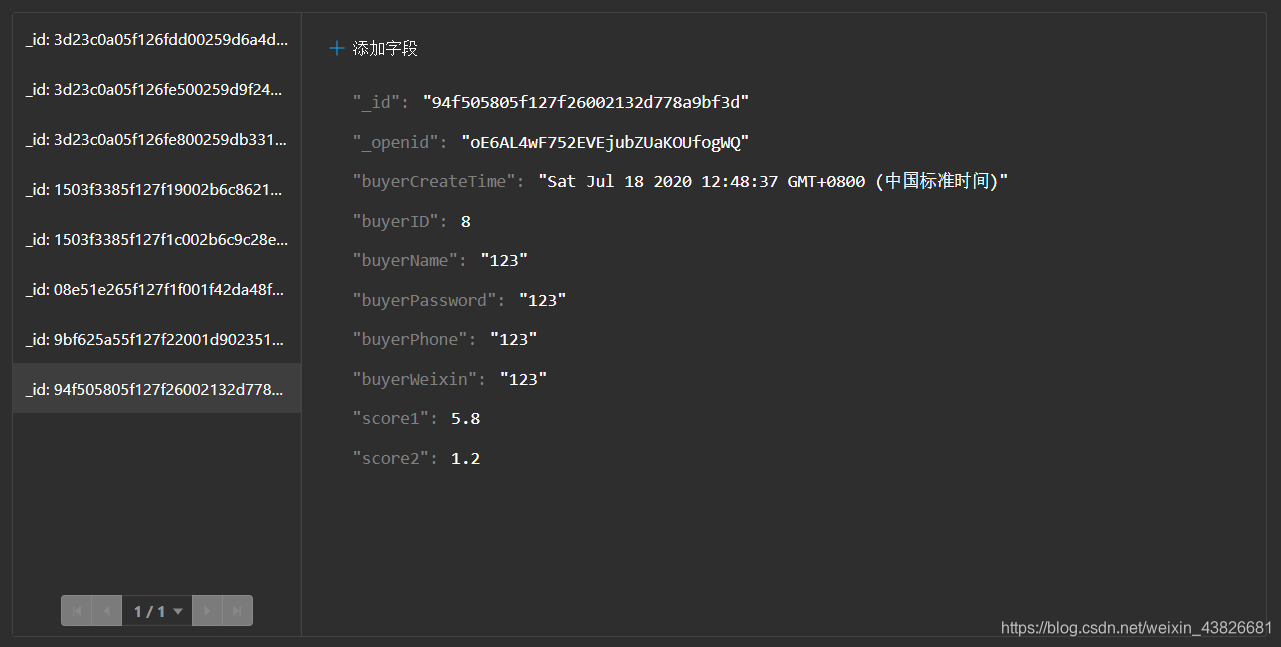This screenshot has width=1281, height=647.
Task: Click the value "94f505805f127f26002132d778a9bf3d"
Action: coord(586,102)
